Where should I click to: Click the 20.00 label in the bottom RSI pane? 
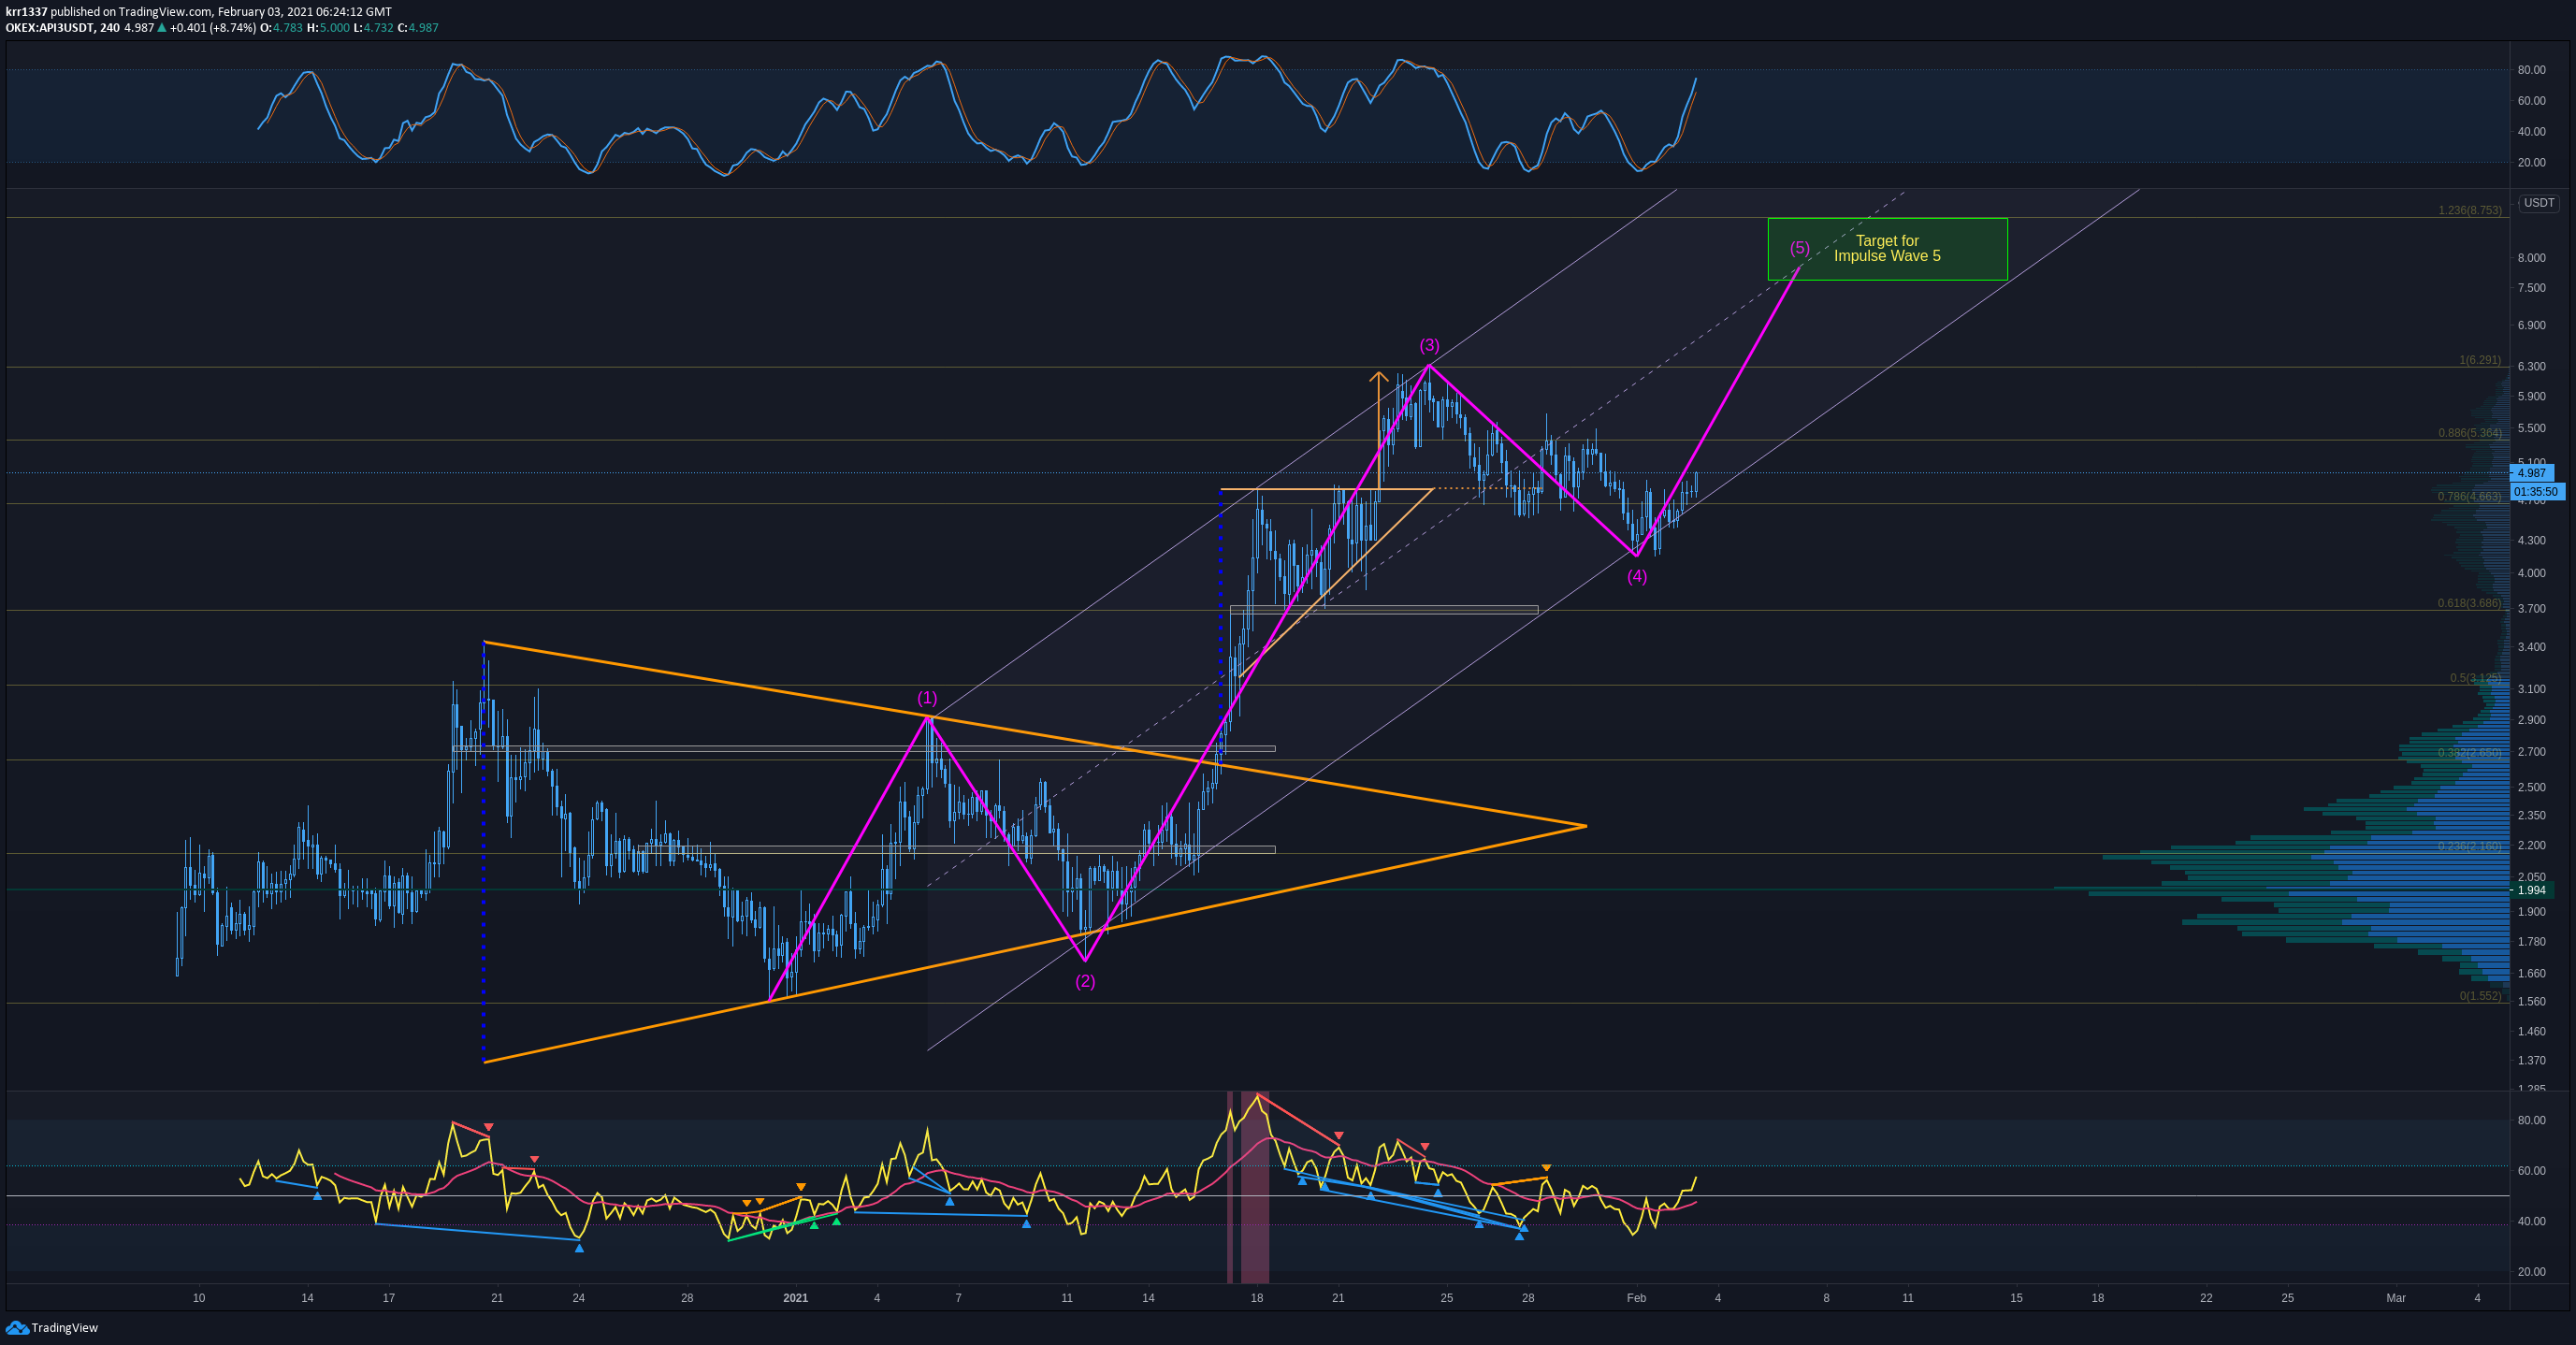[2531, 1272]
